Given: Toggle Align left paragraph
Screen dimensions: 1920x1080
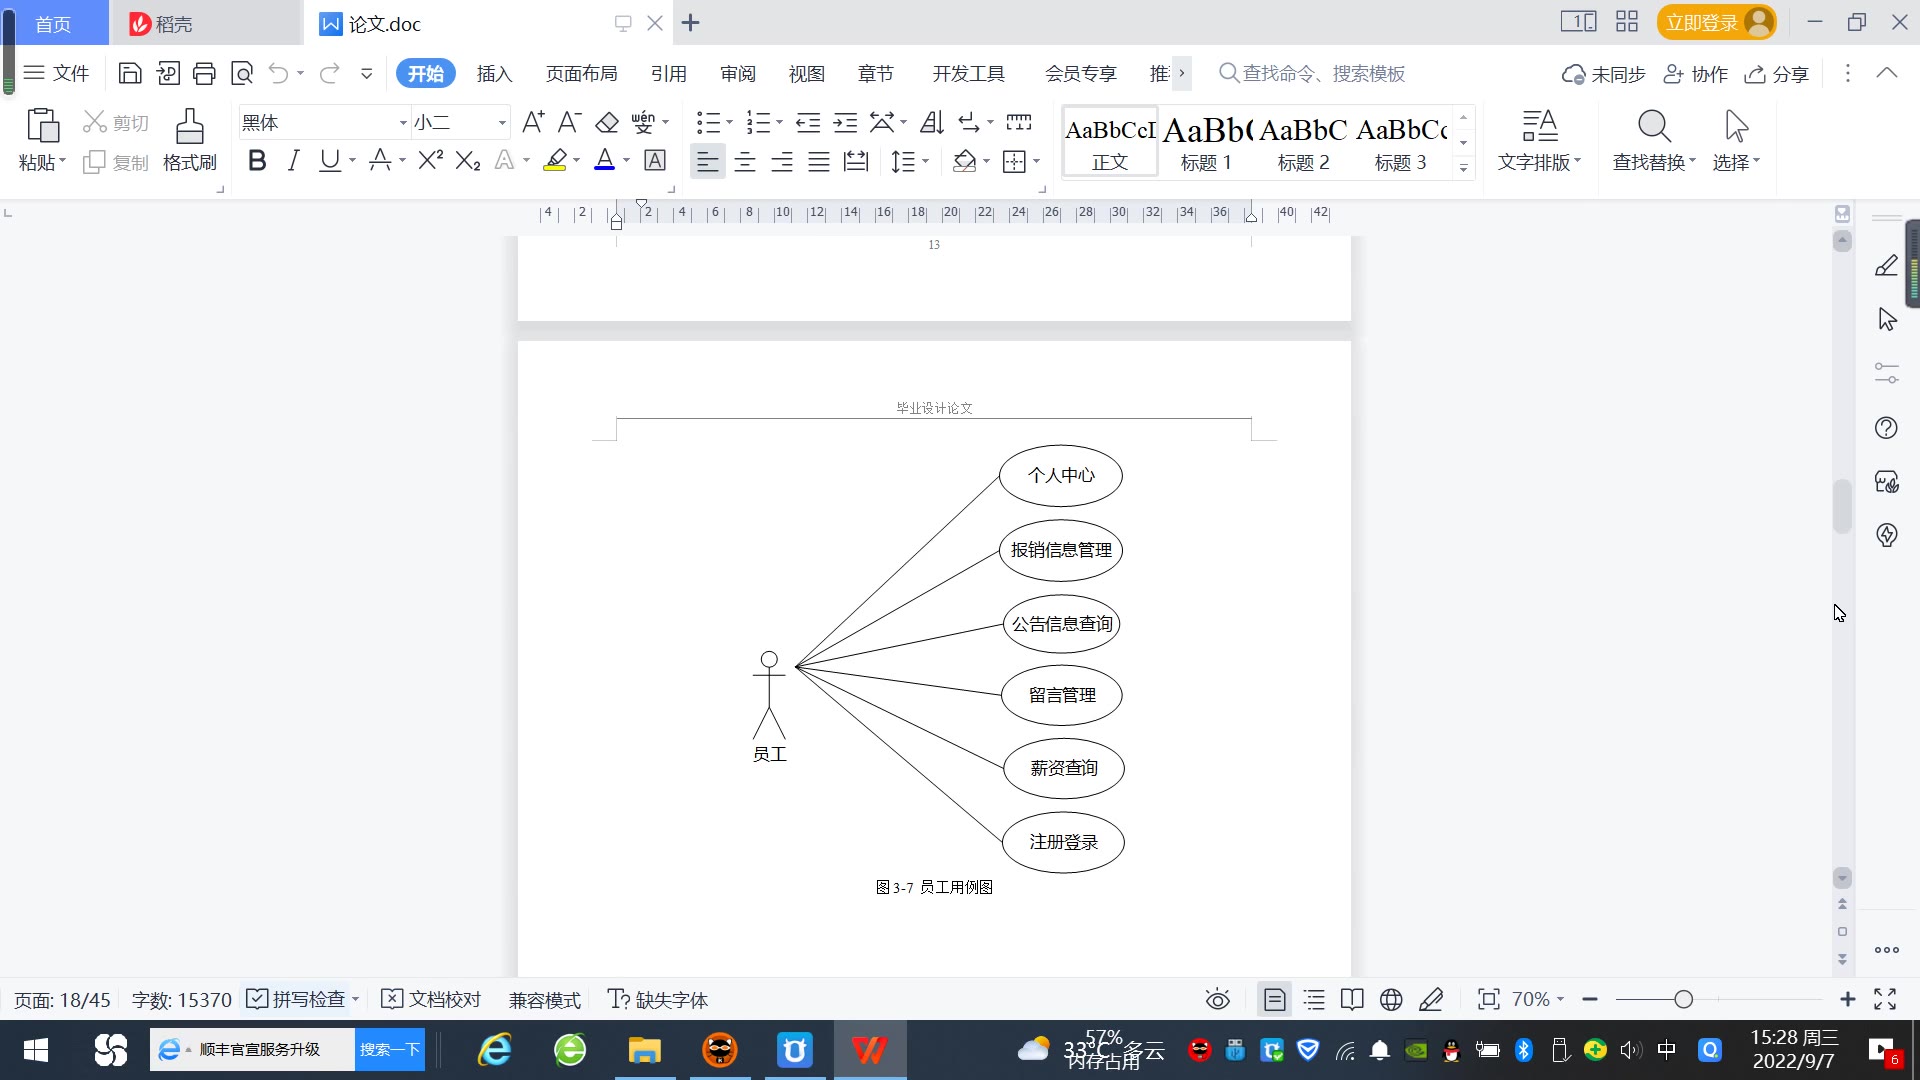Looking at the screenshot, I should tap(707, 161).
